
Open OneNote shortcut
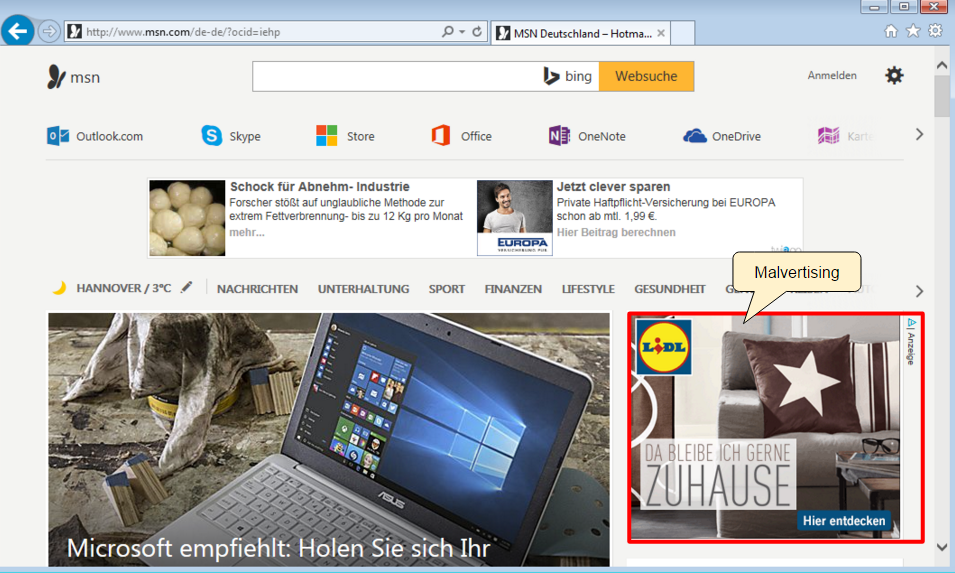[x=559, y=136]
